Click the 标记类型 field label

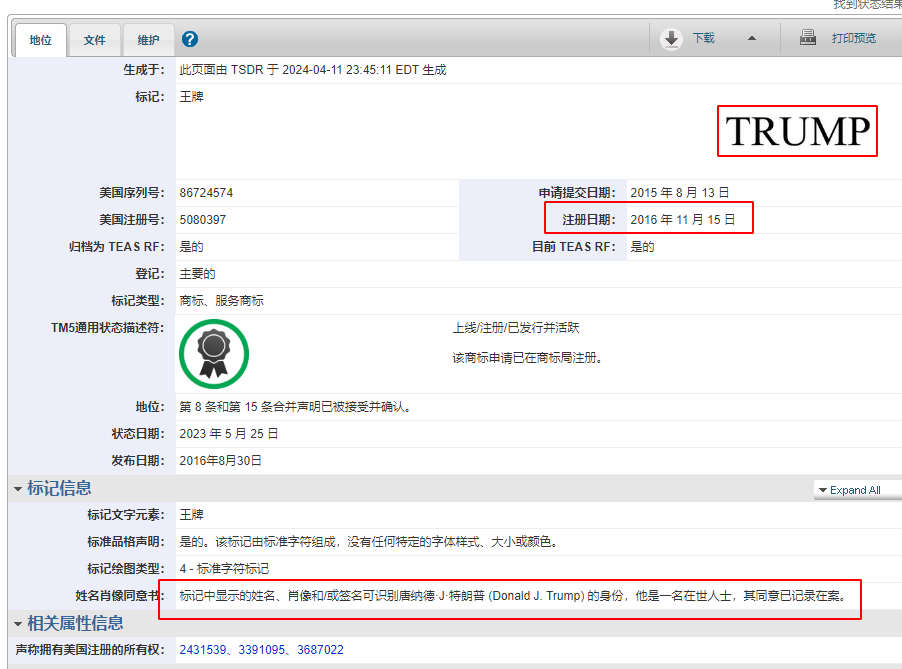(138, 301)
